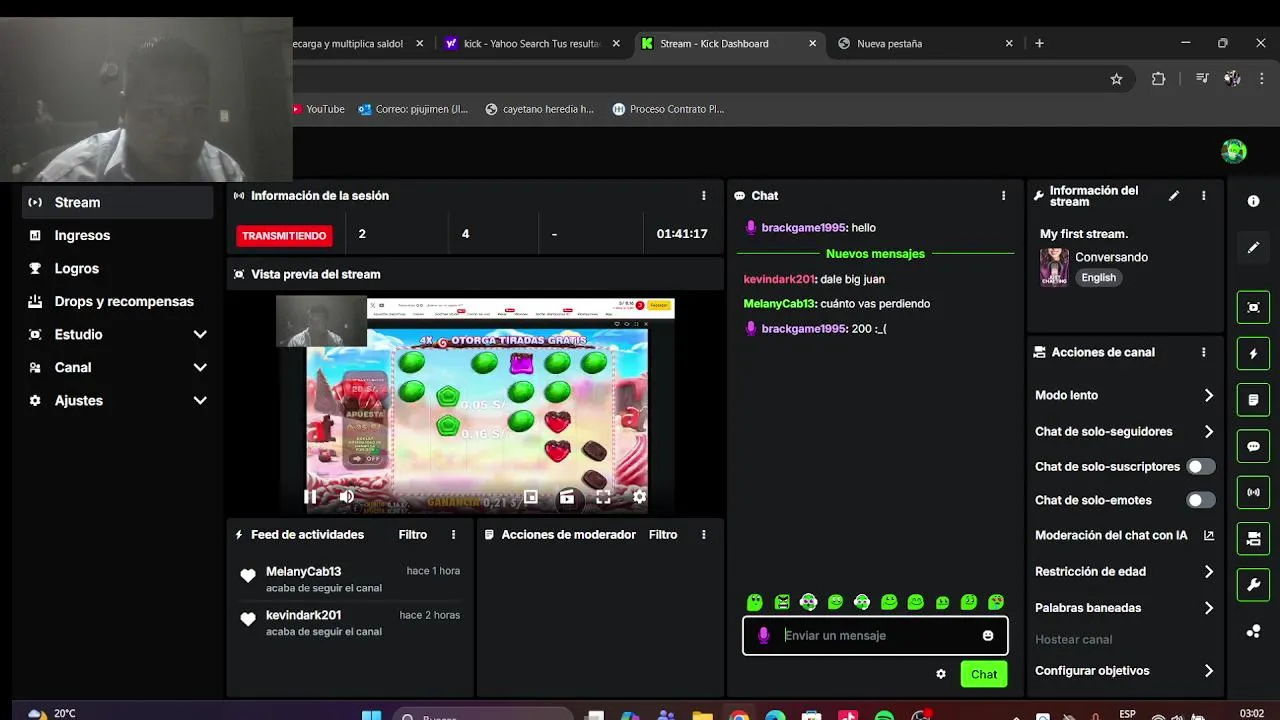Open Acciones de moderador options menu
The image size is (1280, 720).
click(704, 535)
